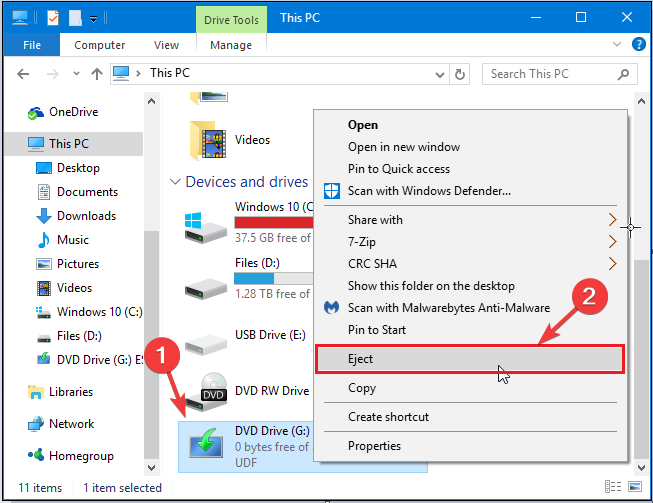This screenshot has width=653, height=503.
Task: Choose Pin to Start
Action: click(470, 330)
